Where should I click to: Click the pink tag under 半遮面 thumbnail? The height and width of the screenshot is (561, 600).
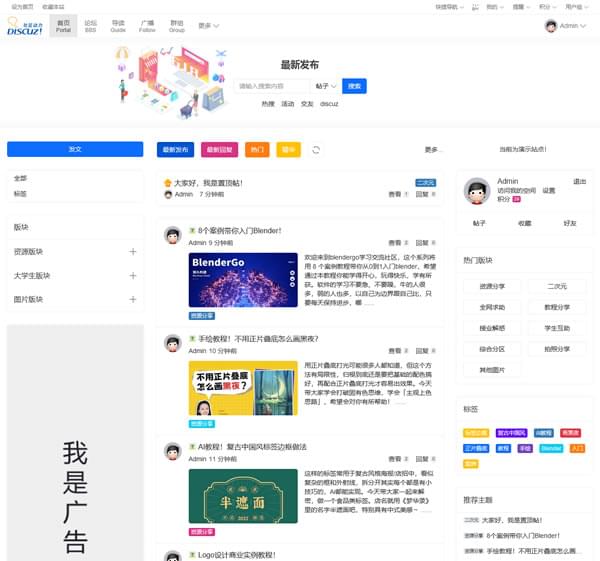[x=202, y=532]
